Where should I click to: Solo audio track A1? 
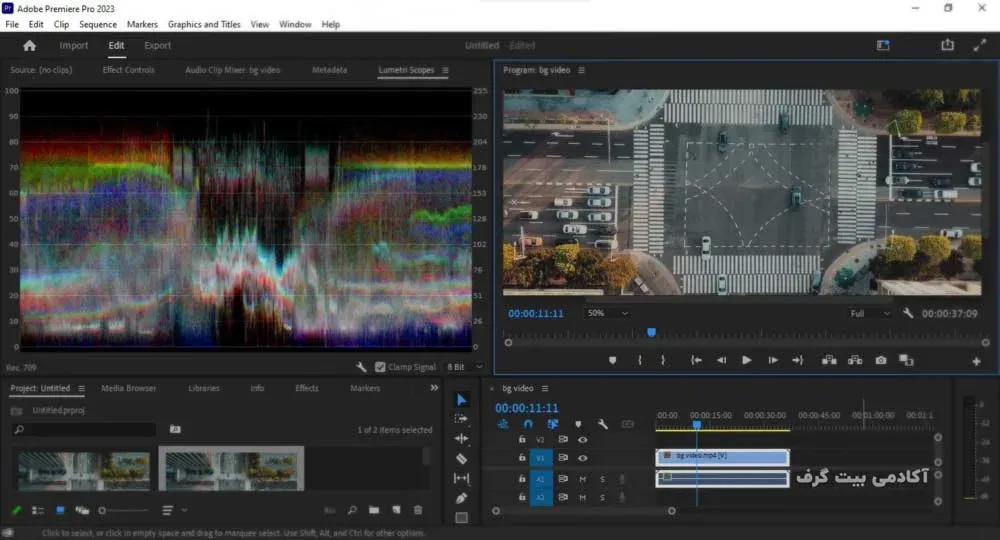pyautogui.click(x=602, y=479)
